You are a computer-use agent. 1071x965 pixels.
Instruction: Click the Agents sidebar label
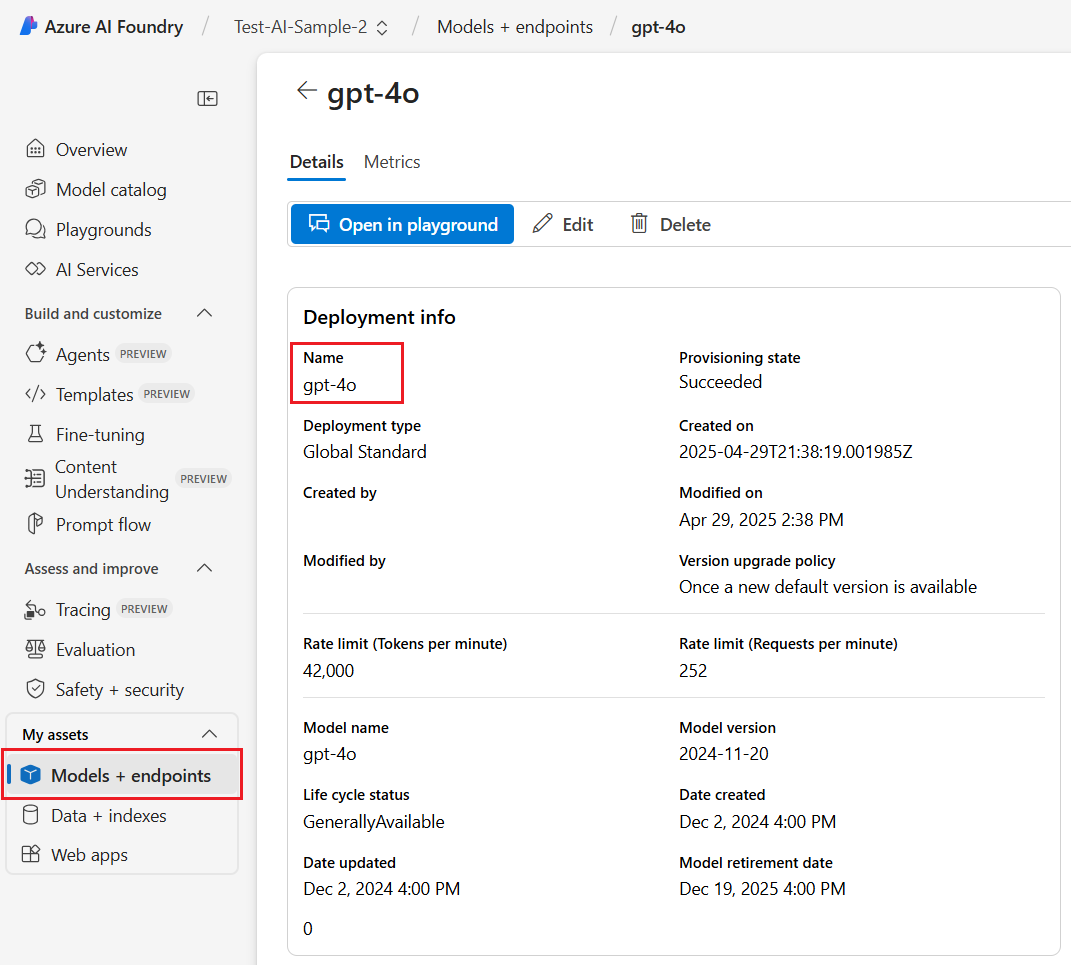[83, 354]
